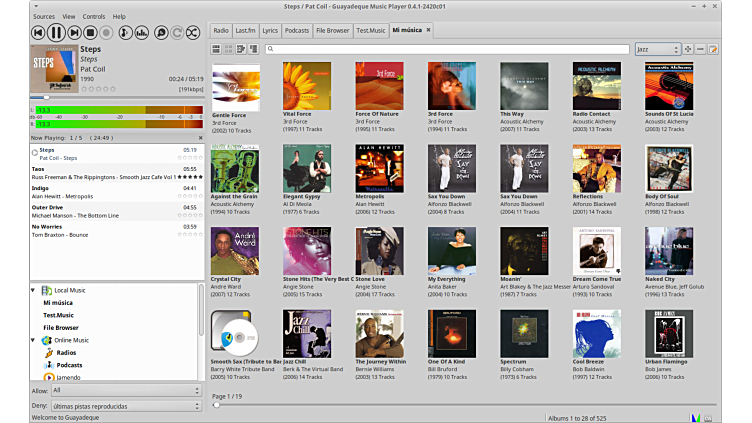This screenshot has height=423, width=752.
Task: Open the Deny filter dropdown
Action: [125, 406]
